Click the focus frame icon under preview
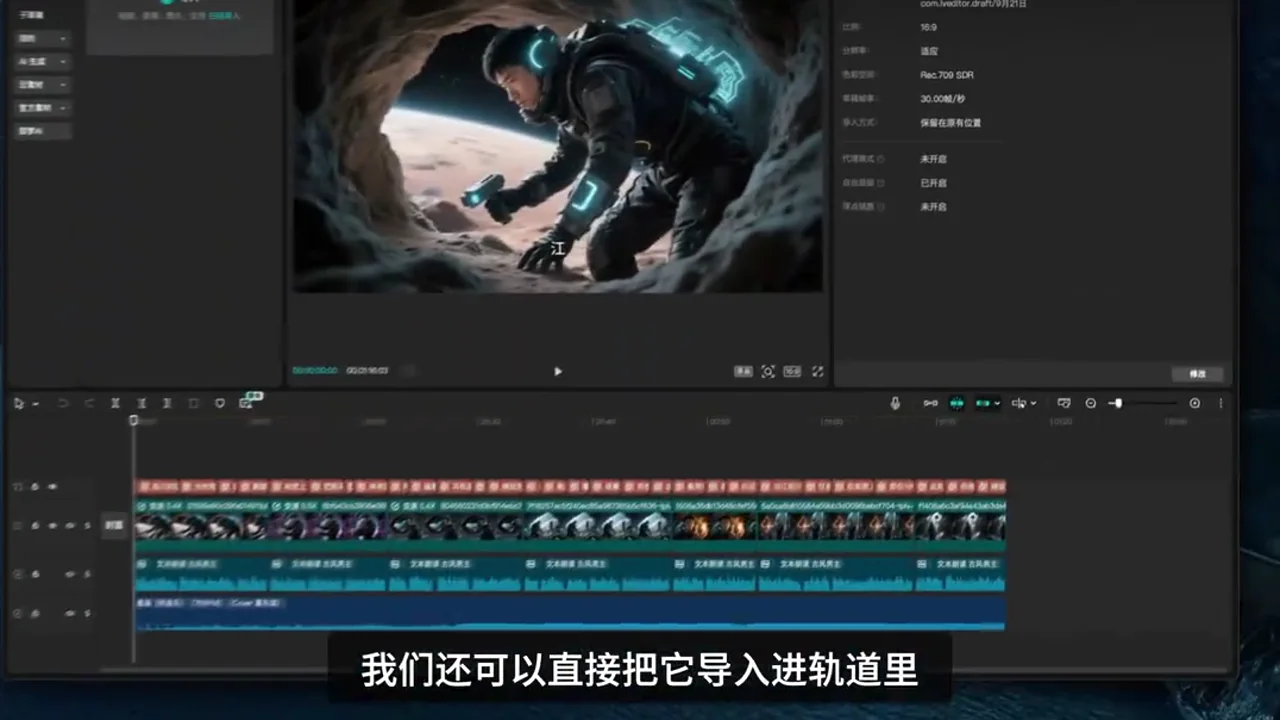The height and width of the screenshot is (720, 1280). 768,371
